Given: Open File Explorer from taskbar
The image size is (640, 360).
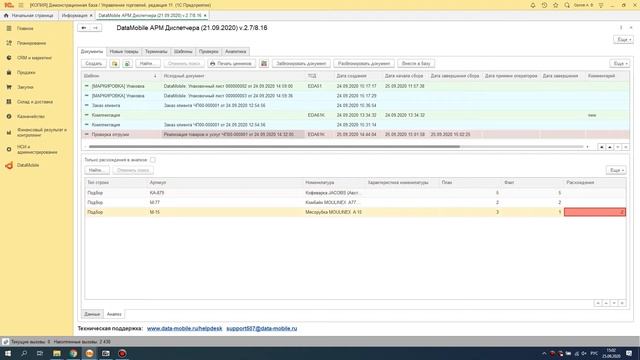Looking at the screenshot, I should [57, 353].
